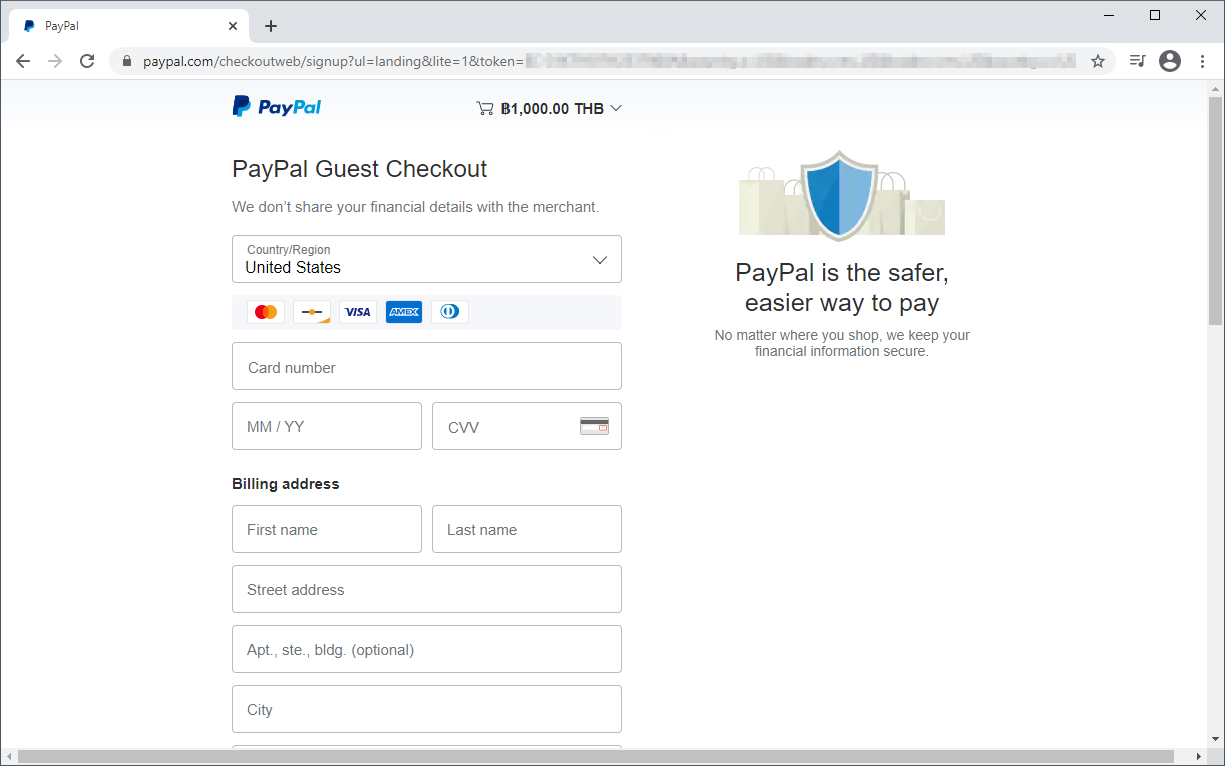The image size is (1225, 766).
Task: Open a new tab with the plus button
Action: [x=271, y=26]
